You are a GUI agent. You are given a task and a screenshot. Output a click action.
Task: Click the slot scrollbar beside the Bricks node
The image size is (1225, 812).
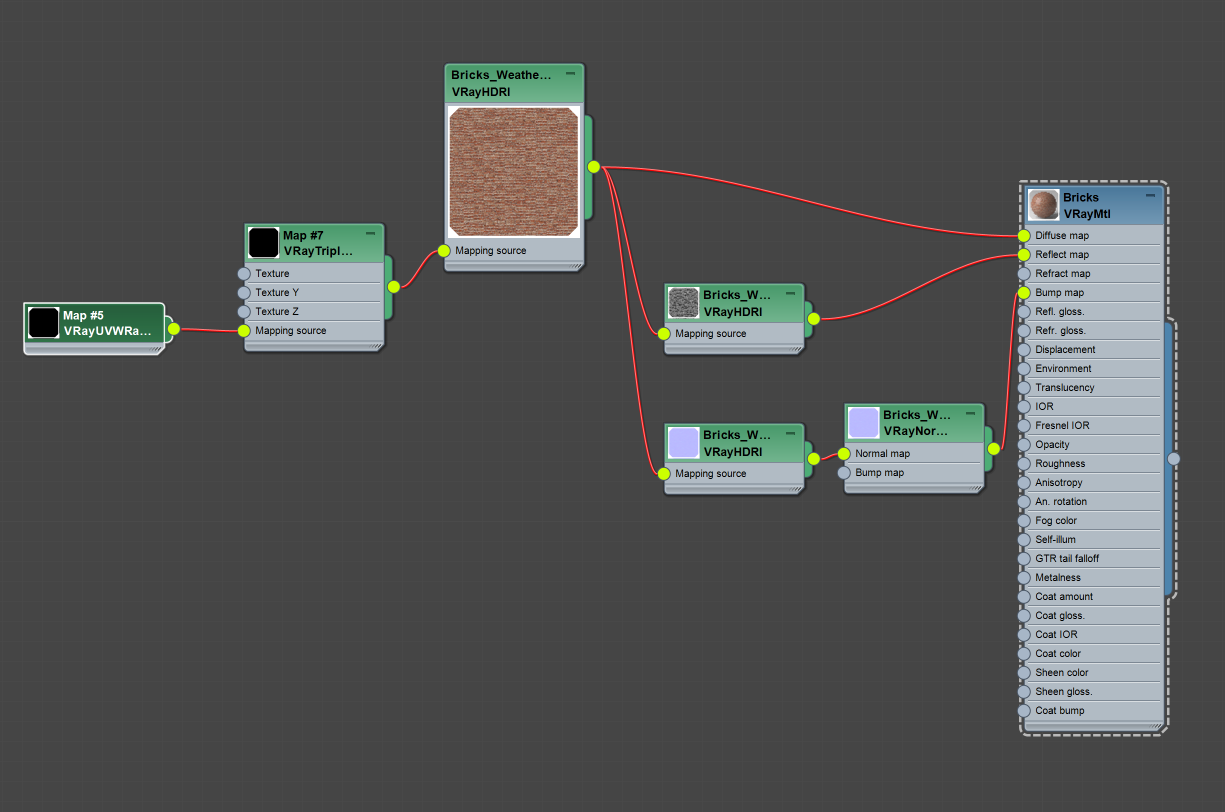(1174, 457)
